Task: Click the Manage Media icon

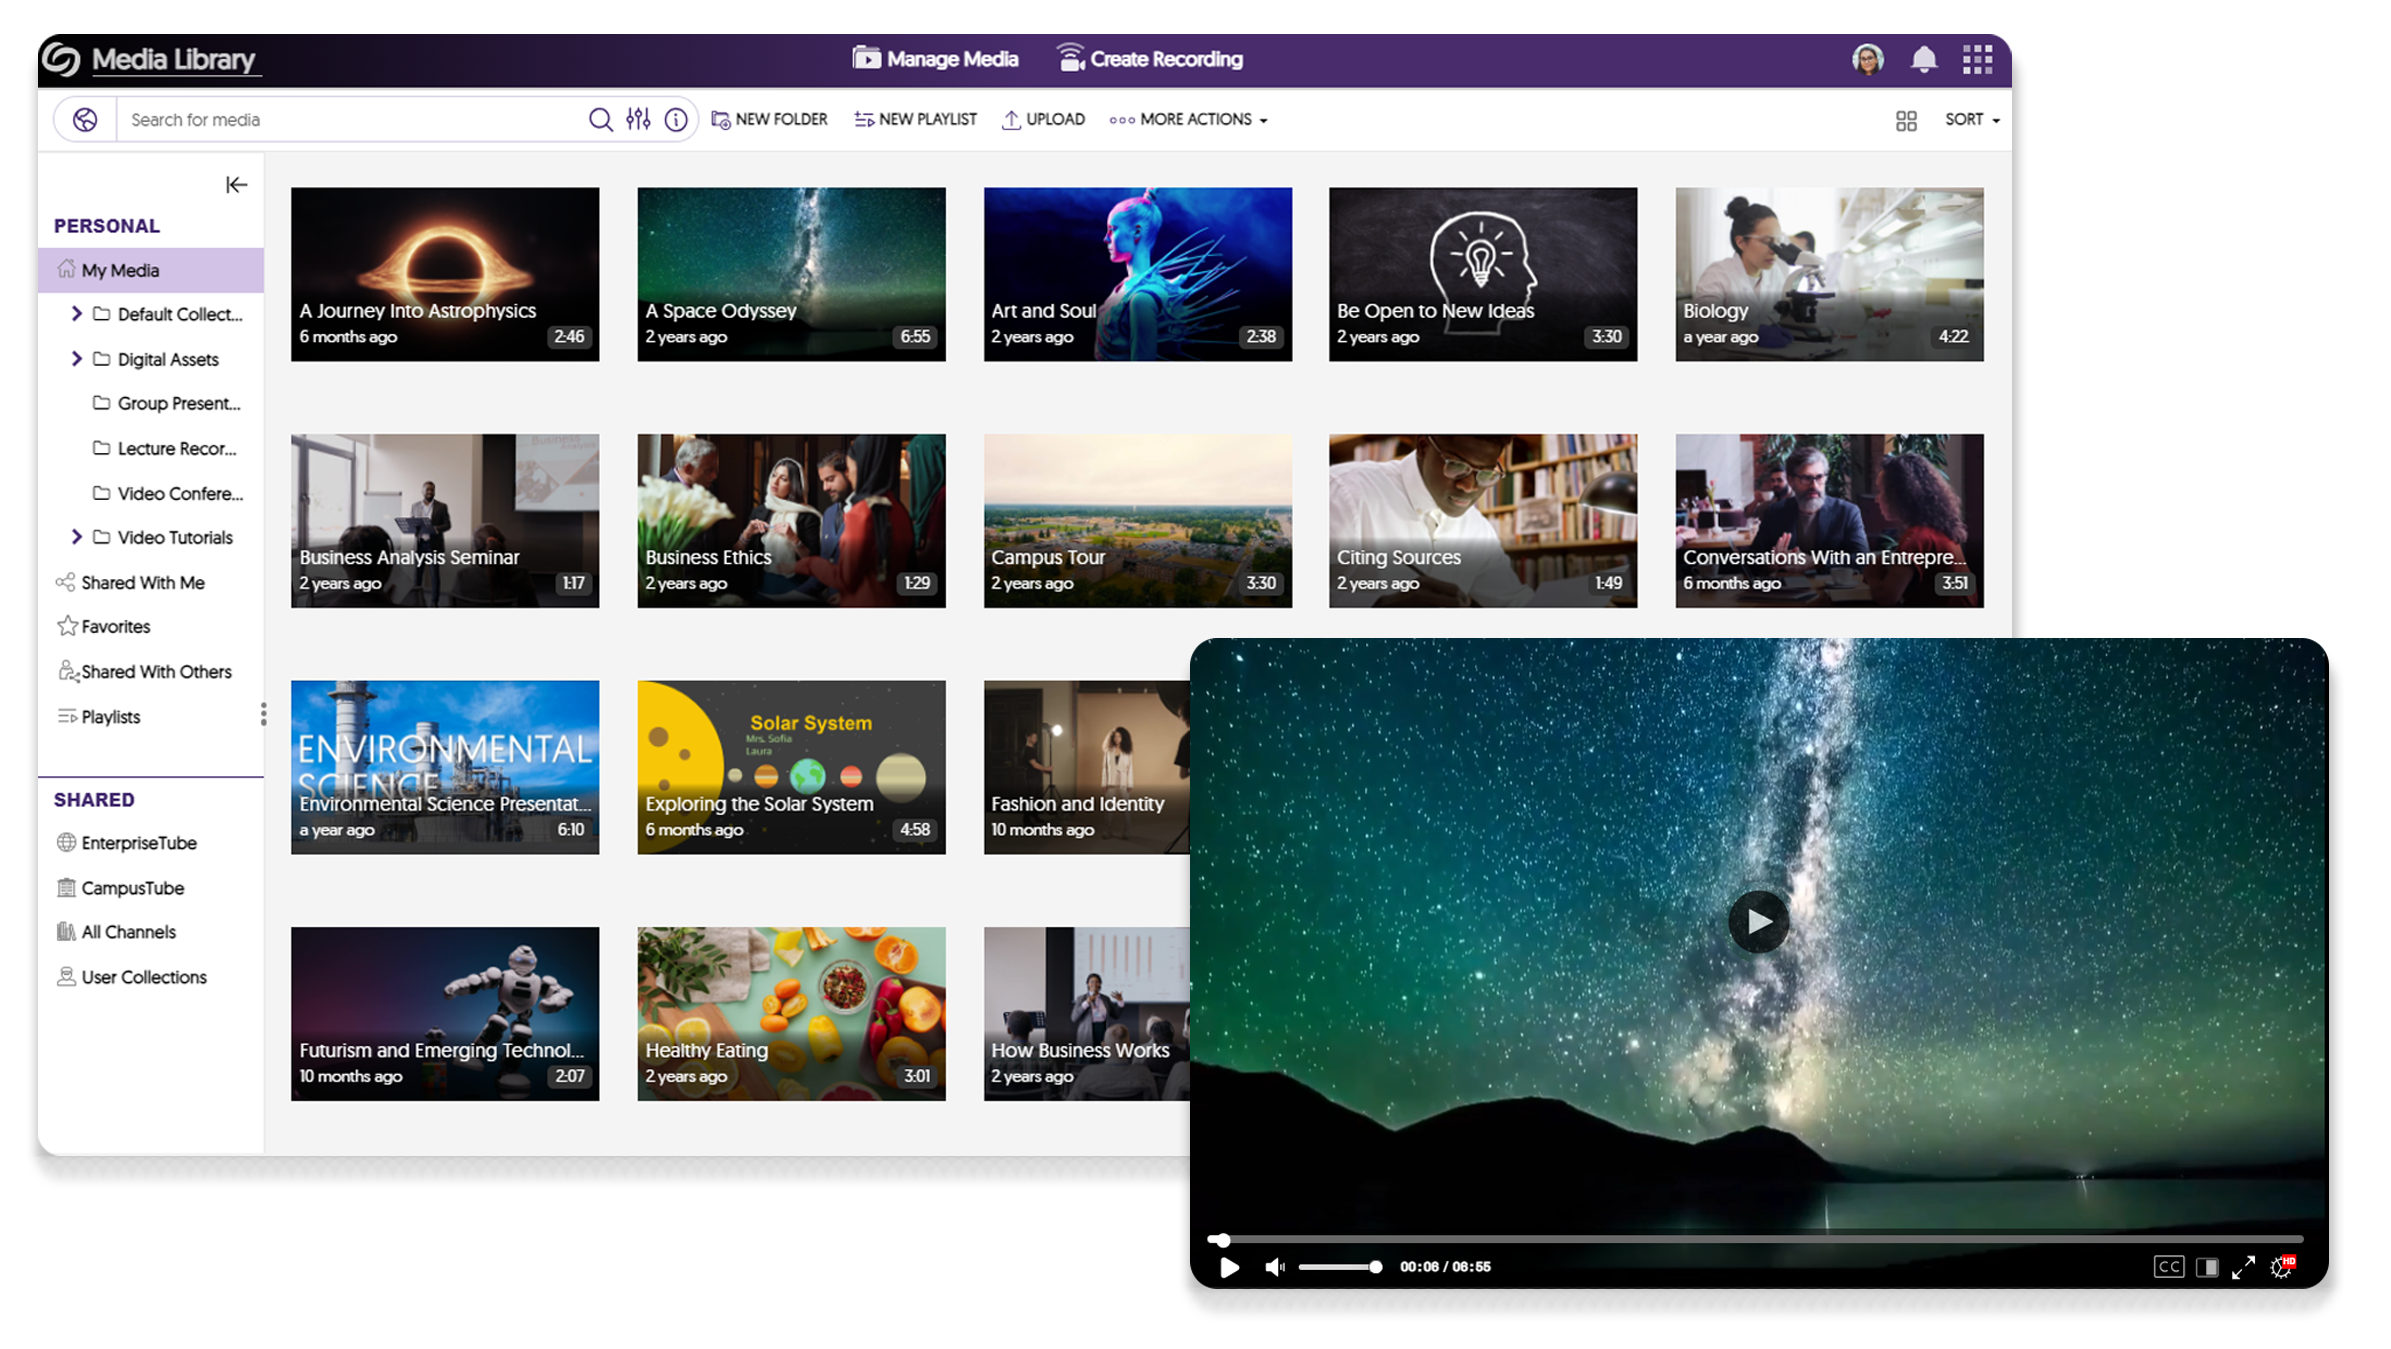Action: click(866, 58)
